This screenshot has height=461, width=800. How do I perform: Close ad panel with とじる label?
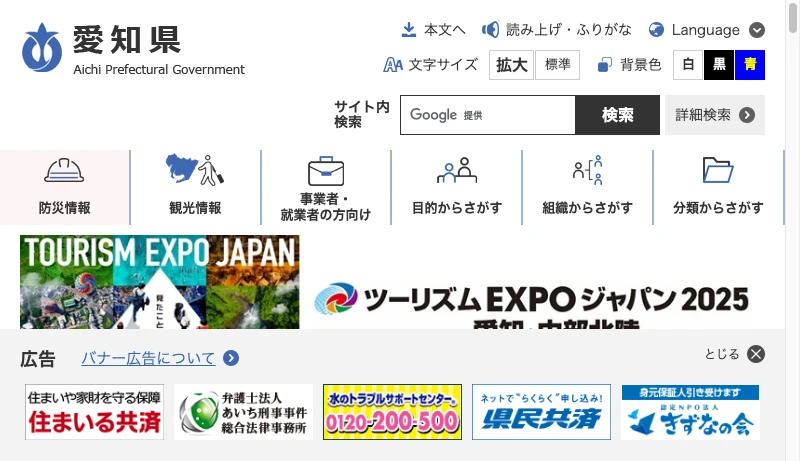point(721,354)
